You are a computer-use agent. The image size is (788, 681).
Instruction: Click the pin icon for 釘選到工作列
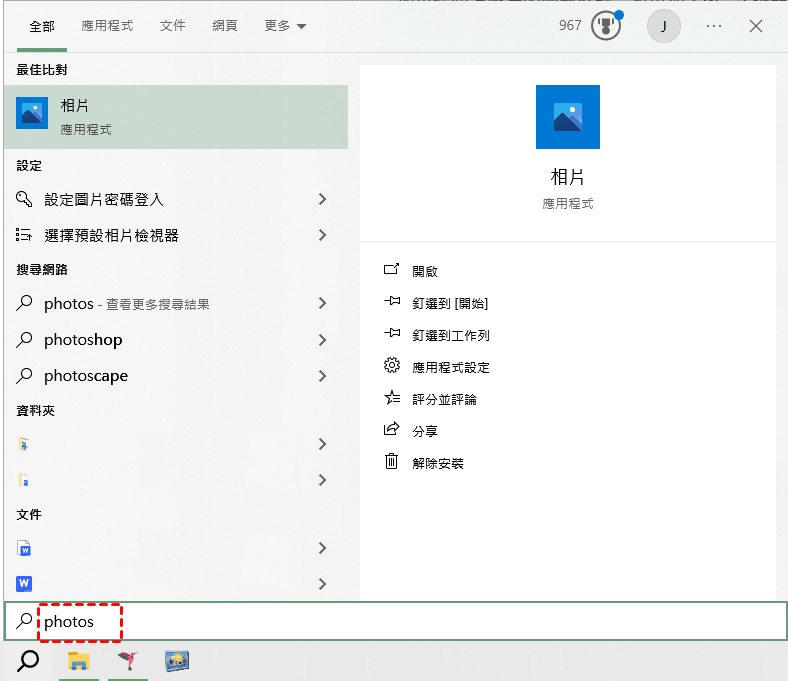[x=392, y=333]
